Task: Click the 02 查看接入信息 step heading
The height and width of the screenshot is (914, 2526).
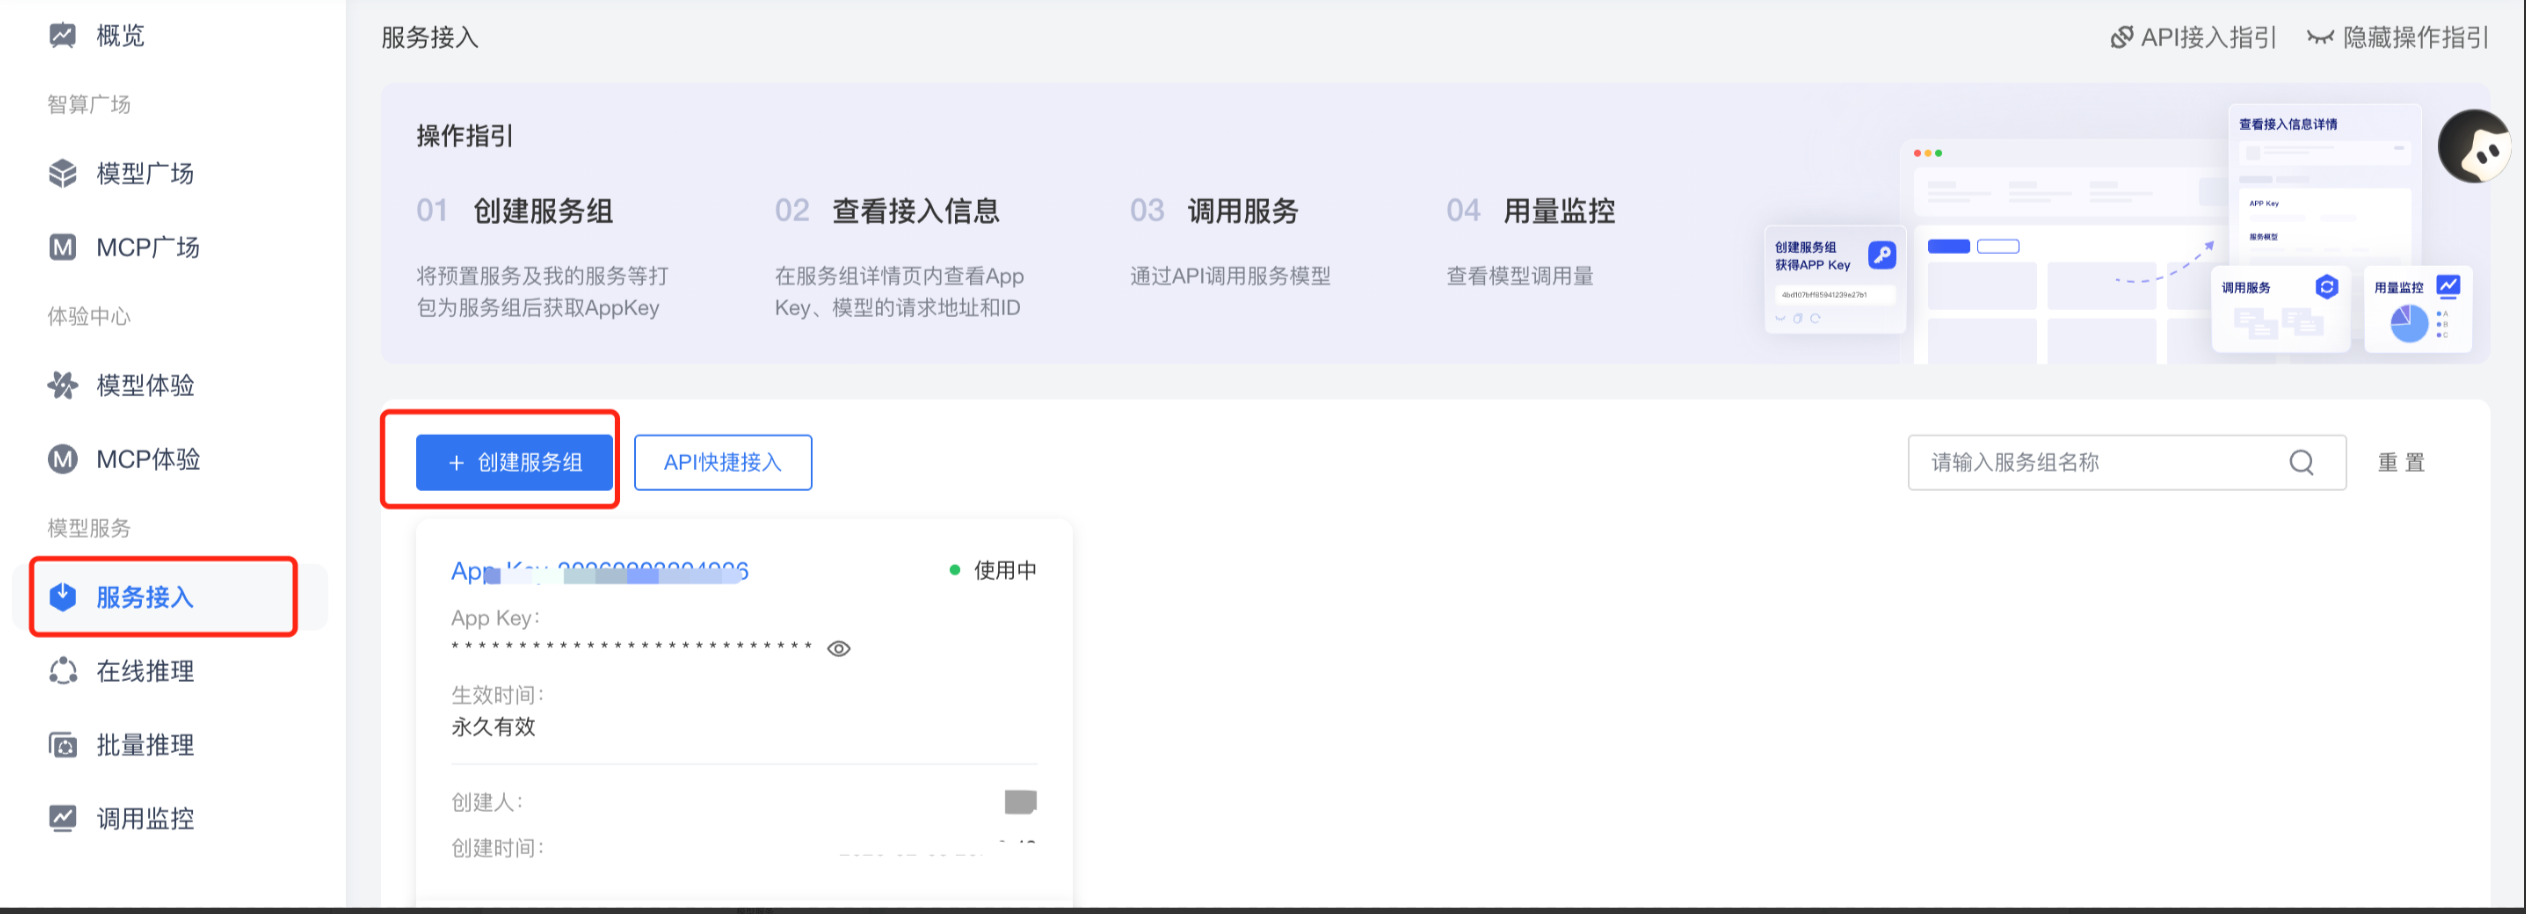Action: pyautogui.click(x=887, y=211)
